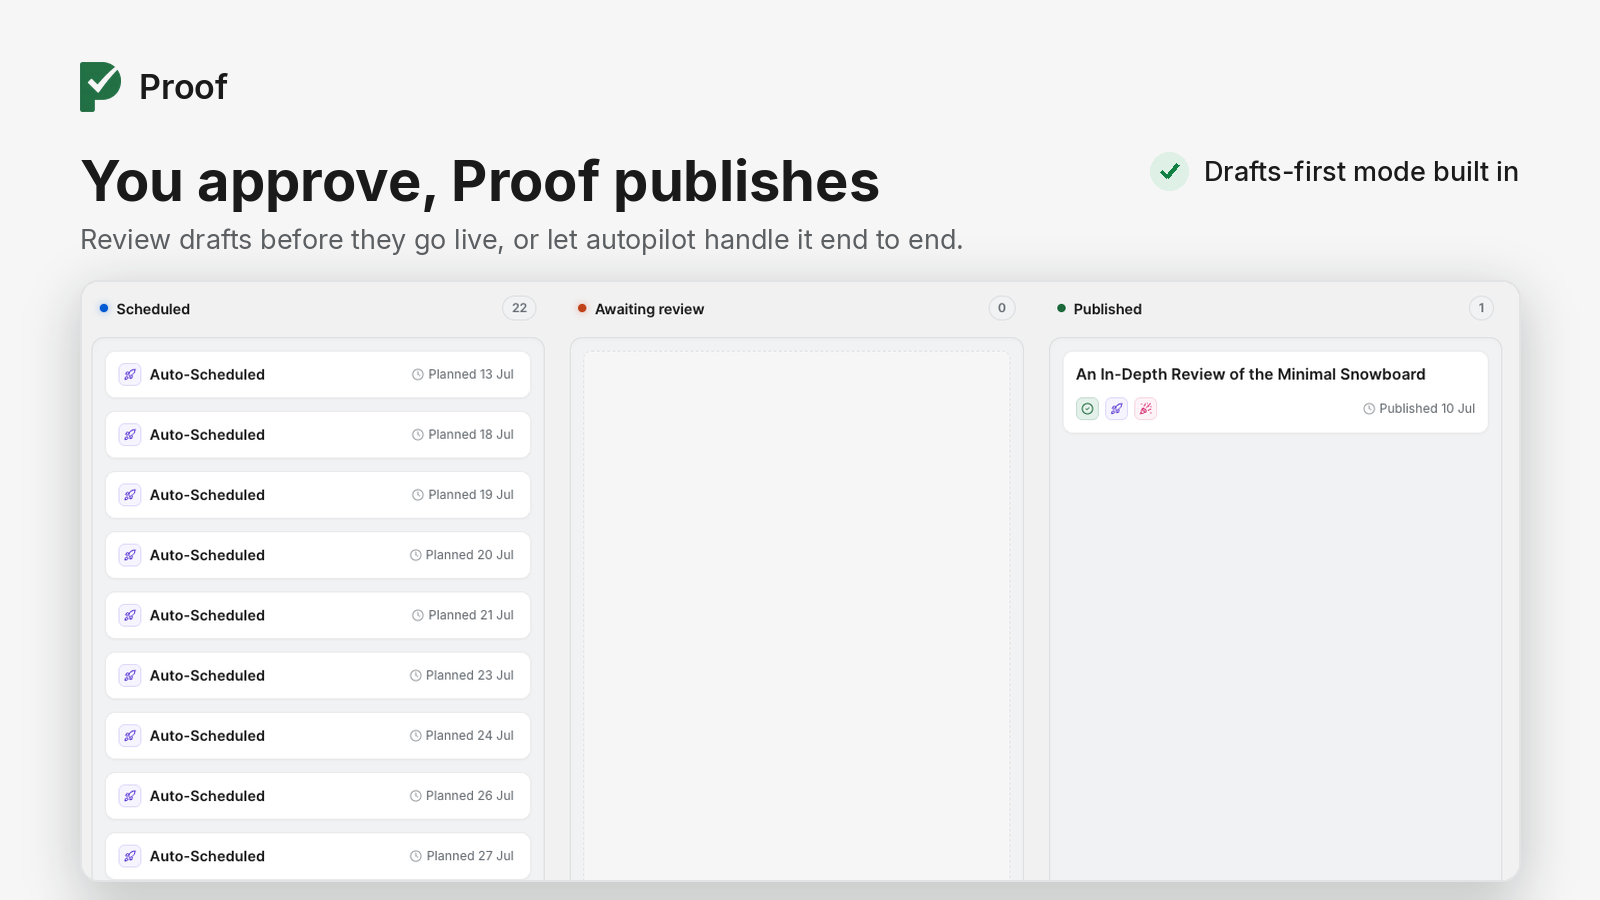
Task: Open the Auto-Scheduled card planned 21 Jul
Action: pyautogui.click(x=318, y=615)
